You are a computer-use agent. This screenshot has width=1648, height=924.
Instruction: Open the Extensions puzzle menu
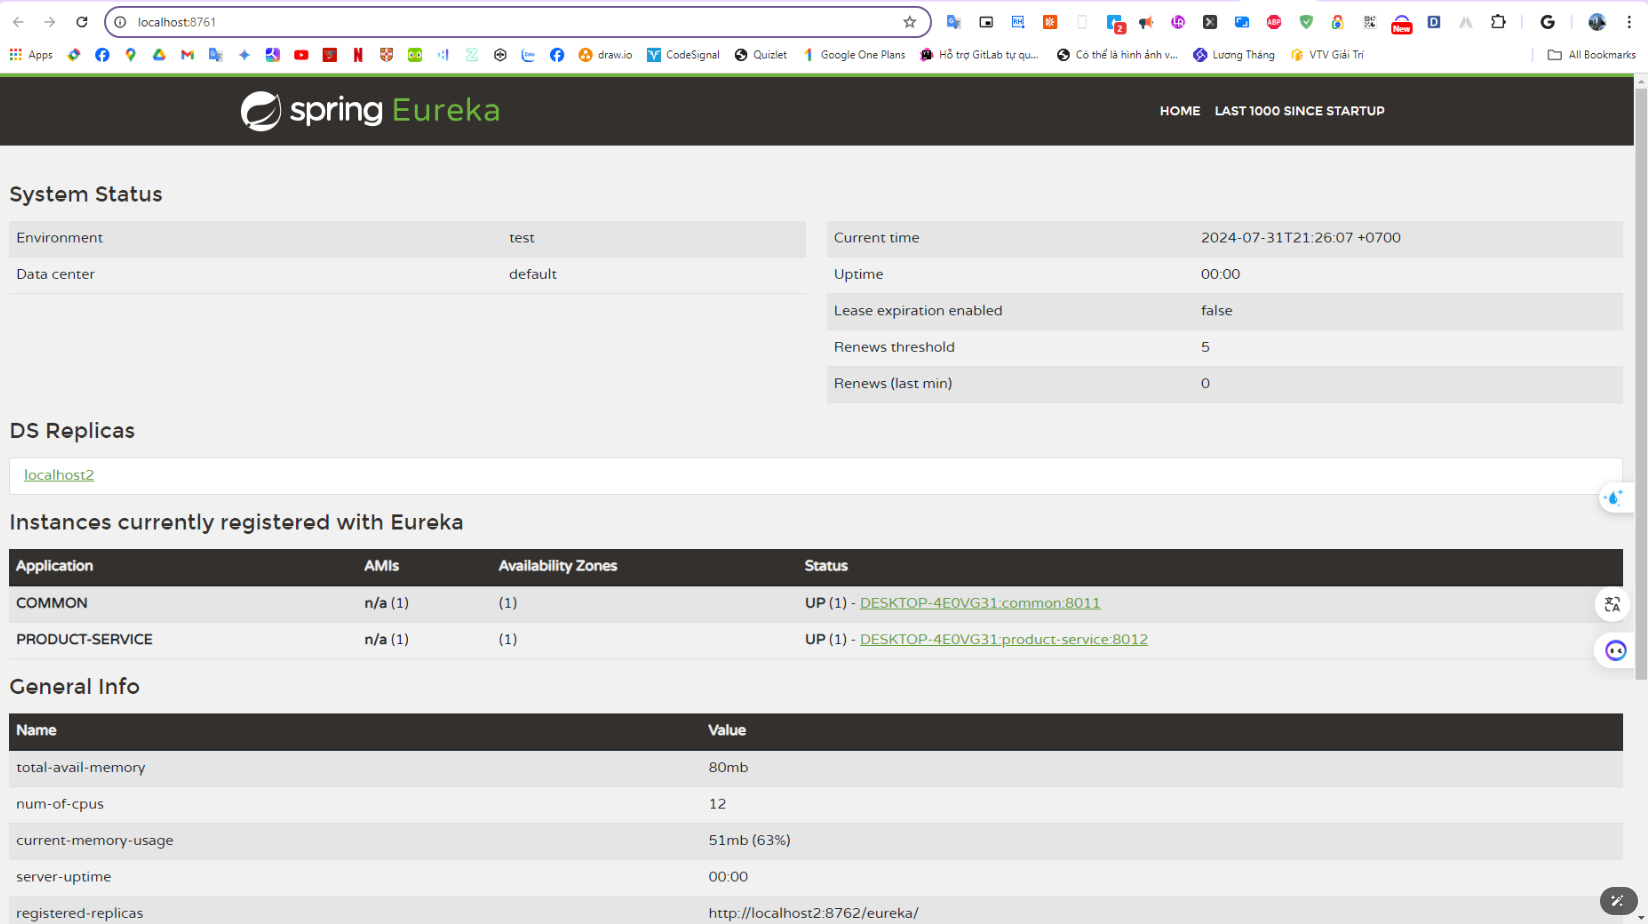pos(1498,22)
